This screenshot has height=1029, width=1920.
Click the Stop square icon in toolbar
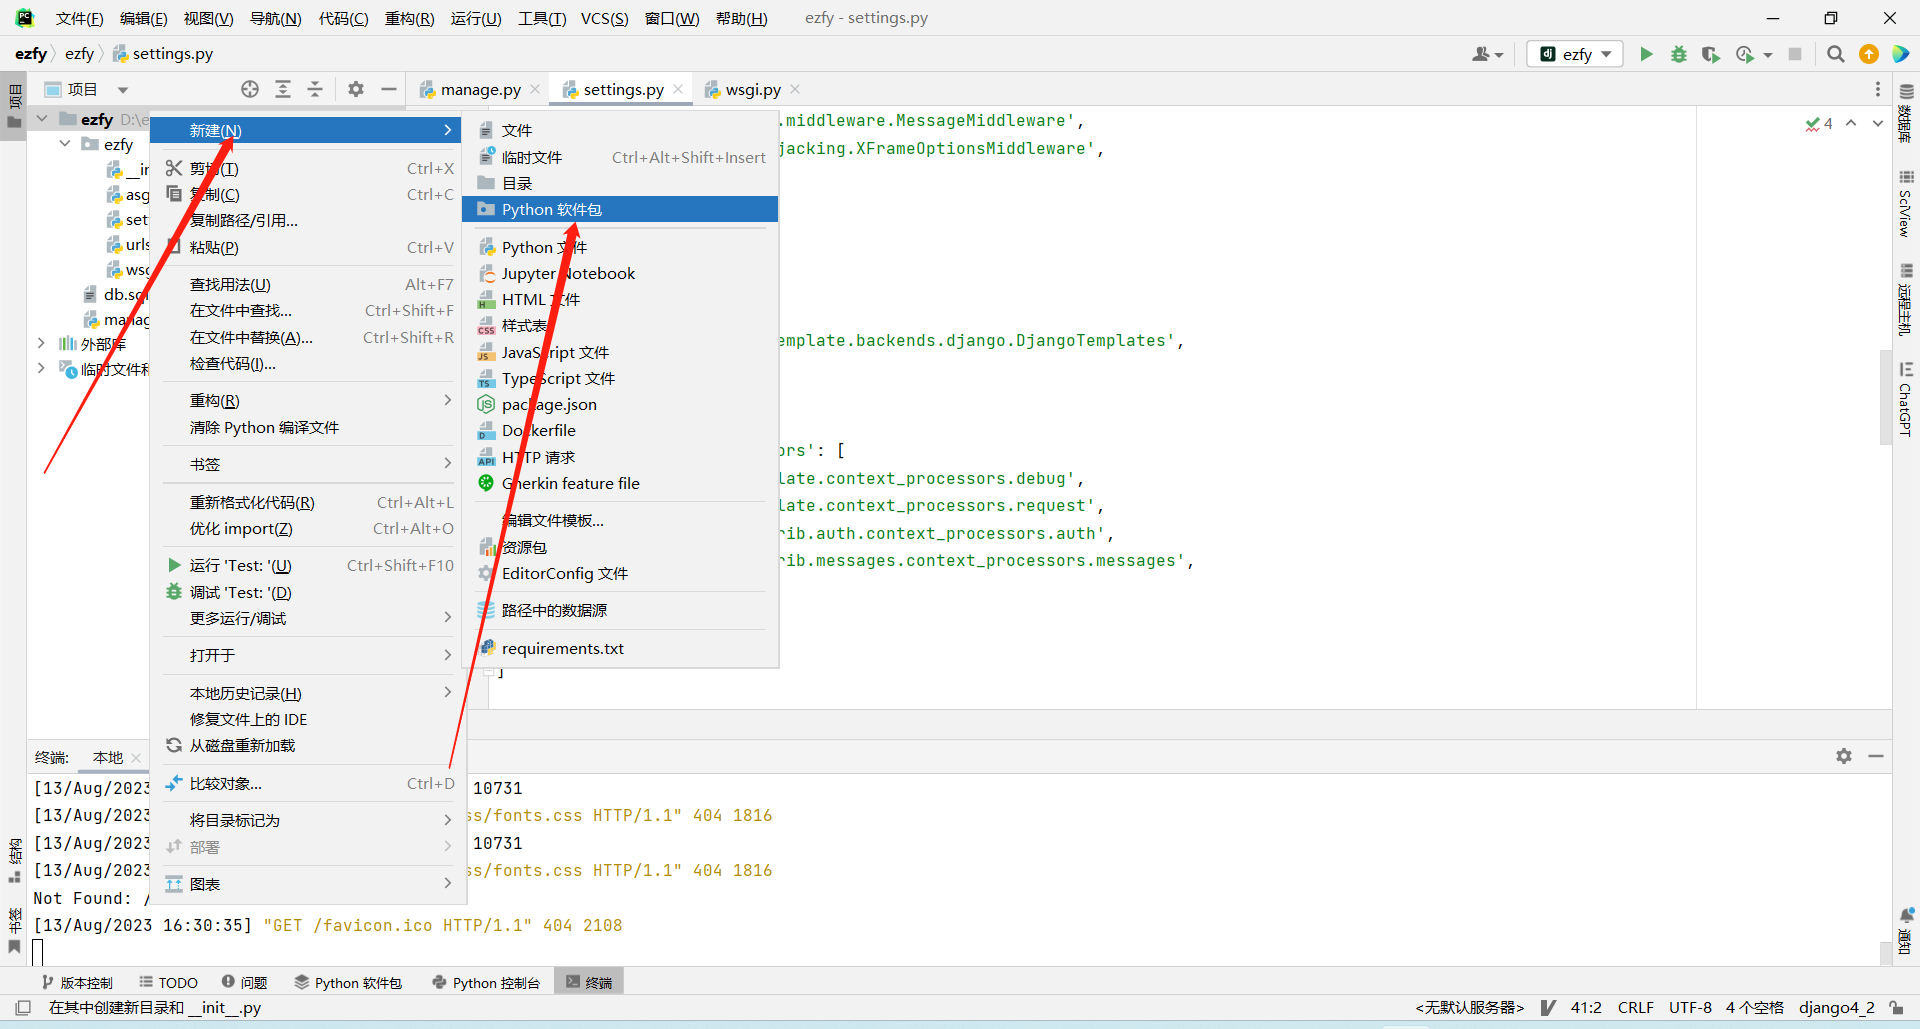click(x=1795, y=54)
